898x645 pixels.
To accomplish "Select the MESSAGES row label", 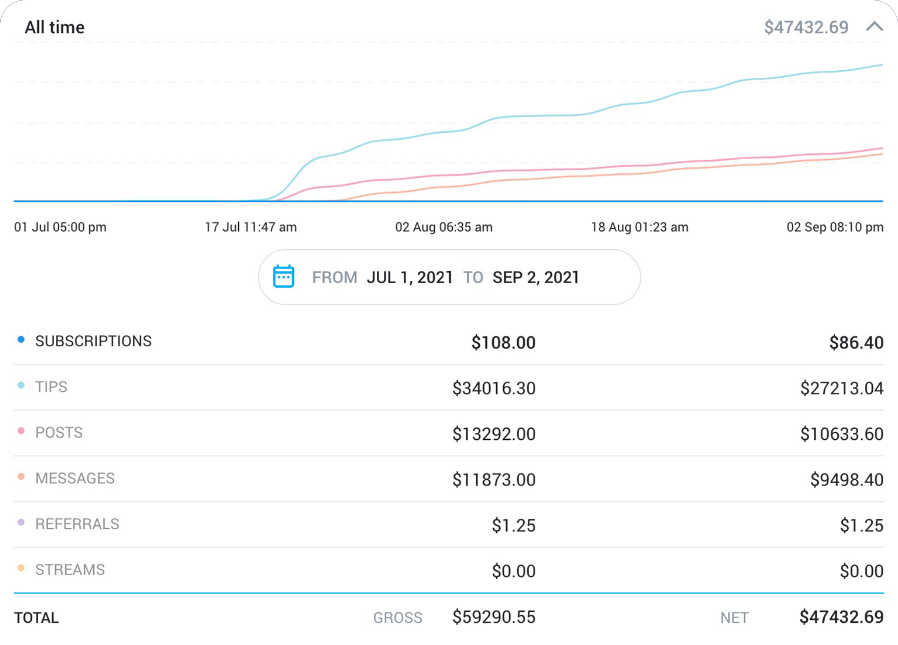I will 75,479.
